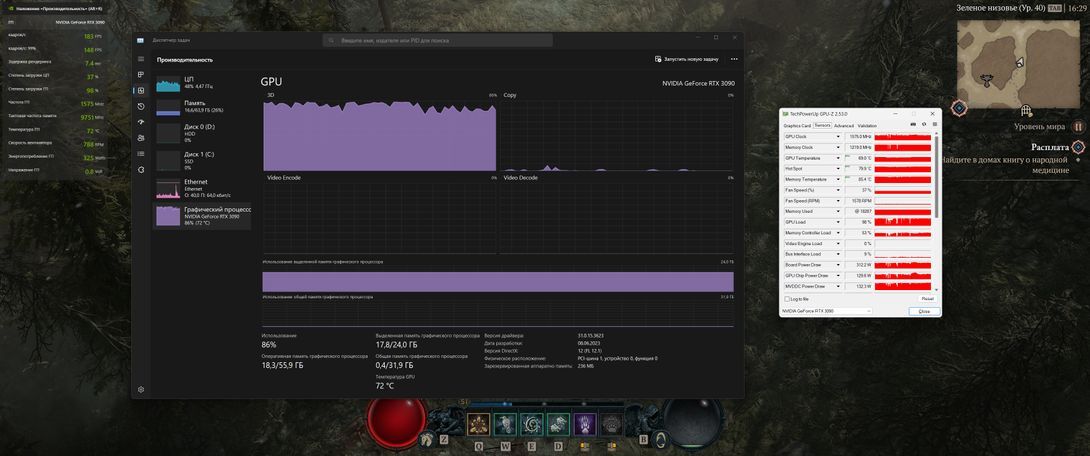Open GPU-Z hamburger menu icon

click(933, 125)
